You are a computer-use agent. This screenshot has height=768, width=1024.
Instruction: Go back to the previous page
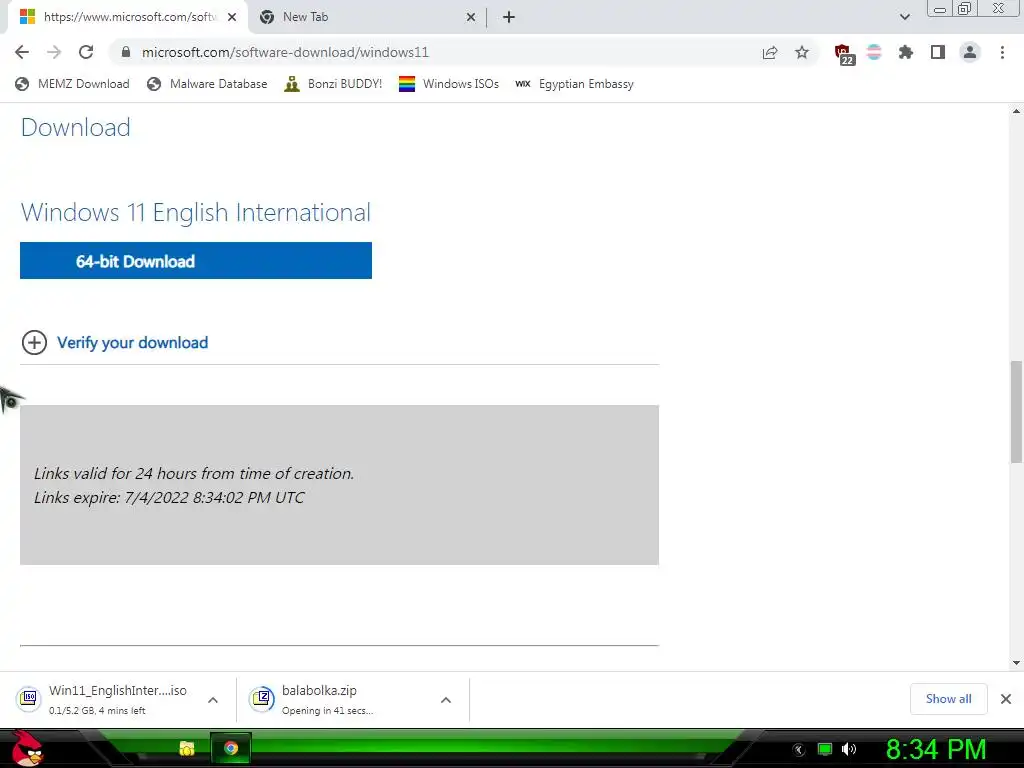[x=22, y=52]
